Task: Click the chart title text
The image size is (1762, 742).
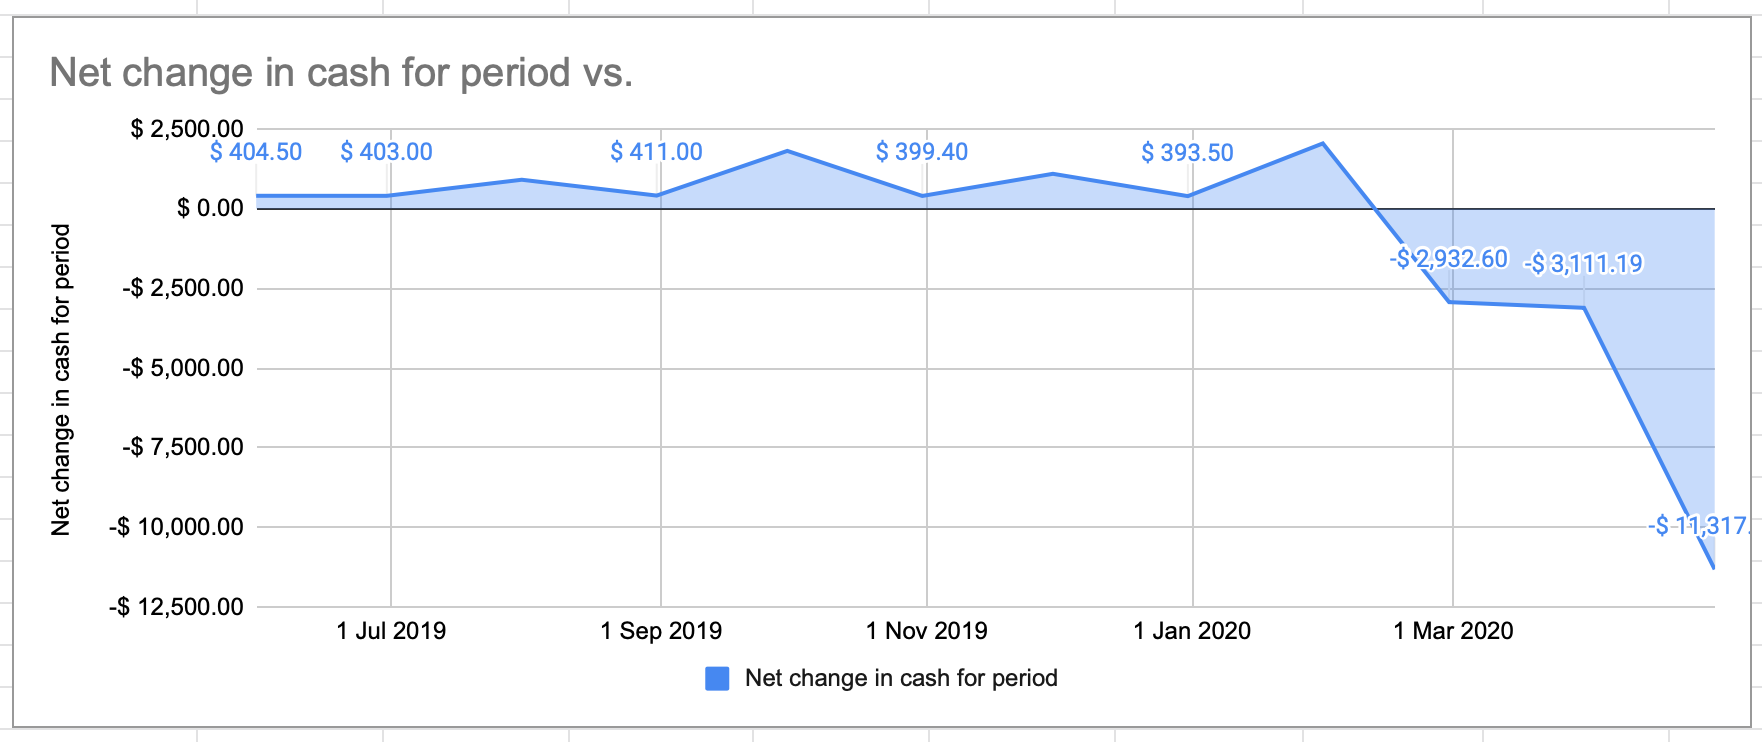Action: (341, 73)
